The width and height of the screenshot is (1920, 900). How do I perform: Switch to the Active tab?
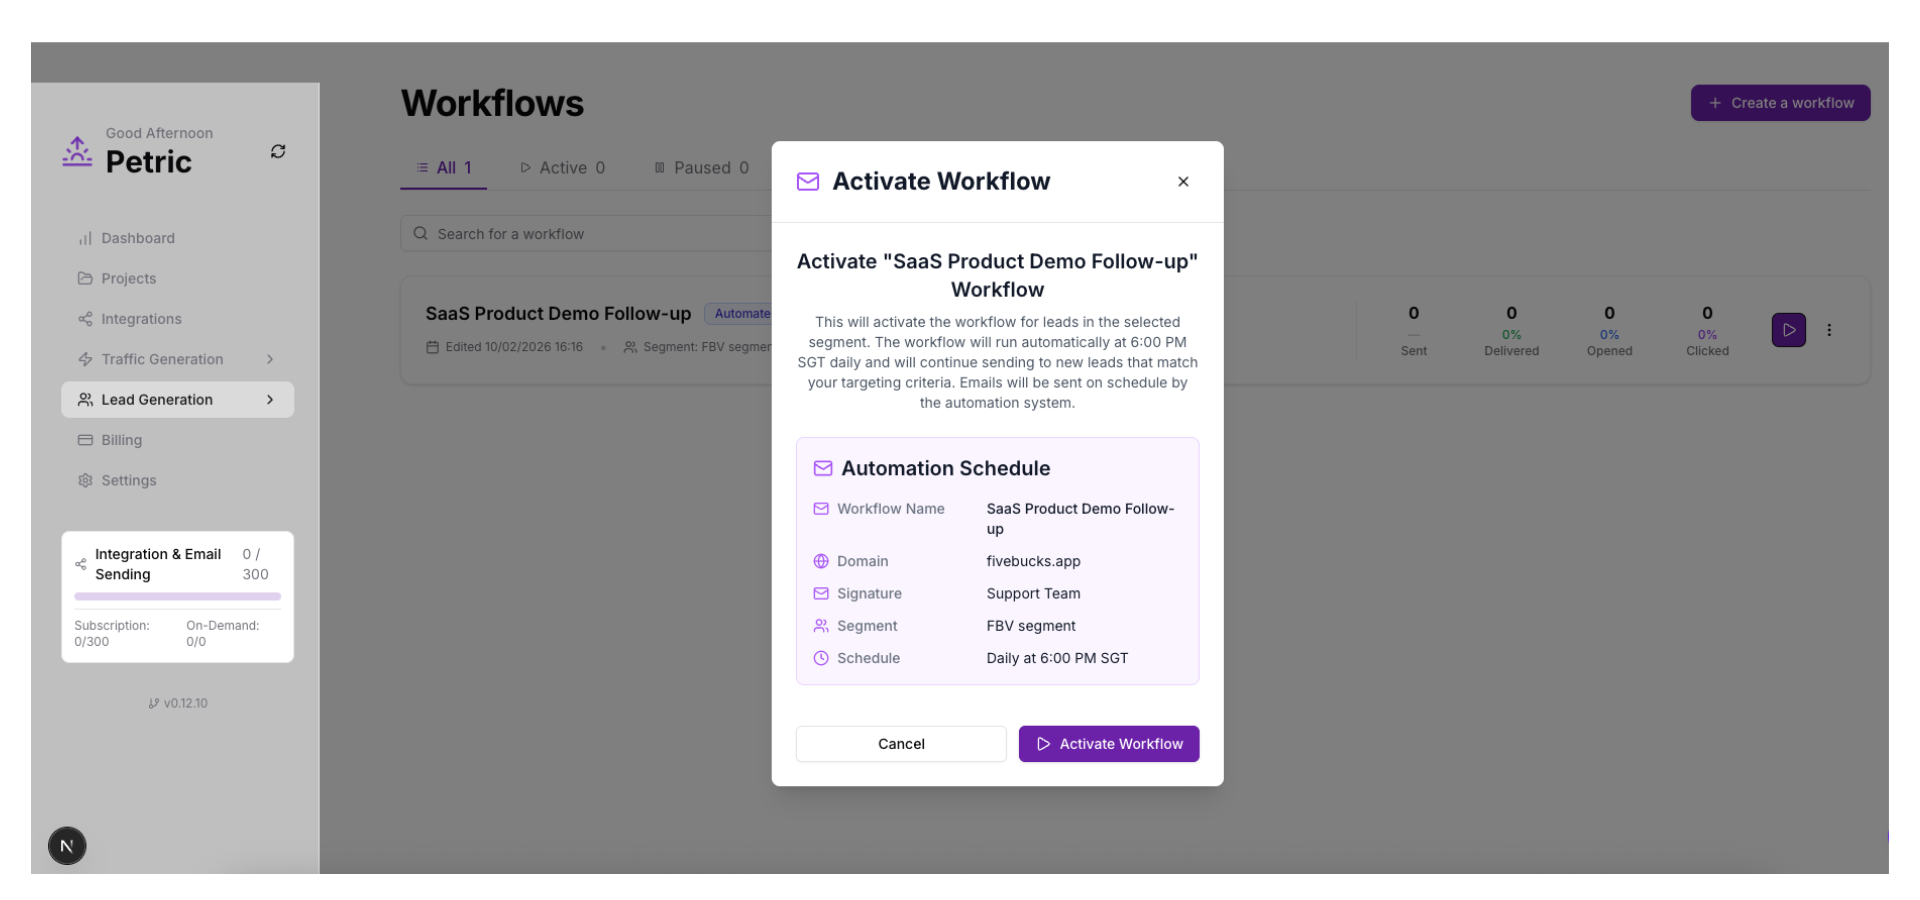562,168
